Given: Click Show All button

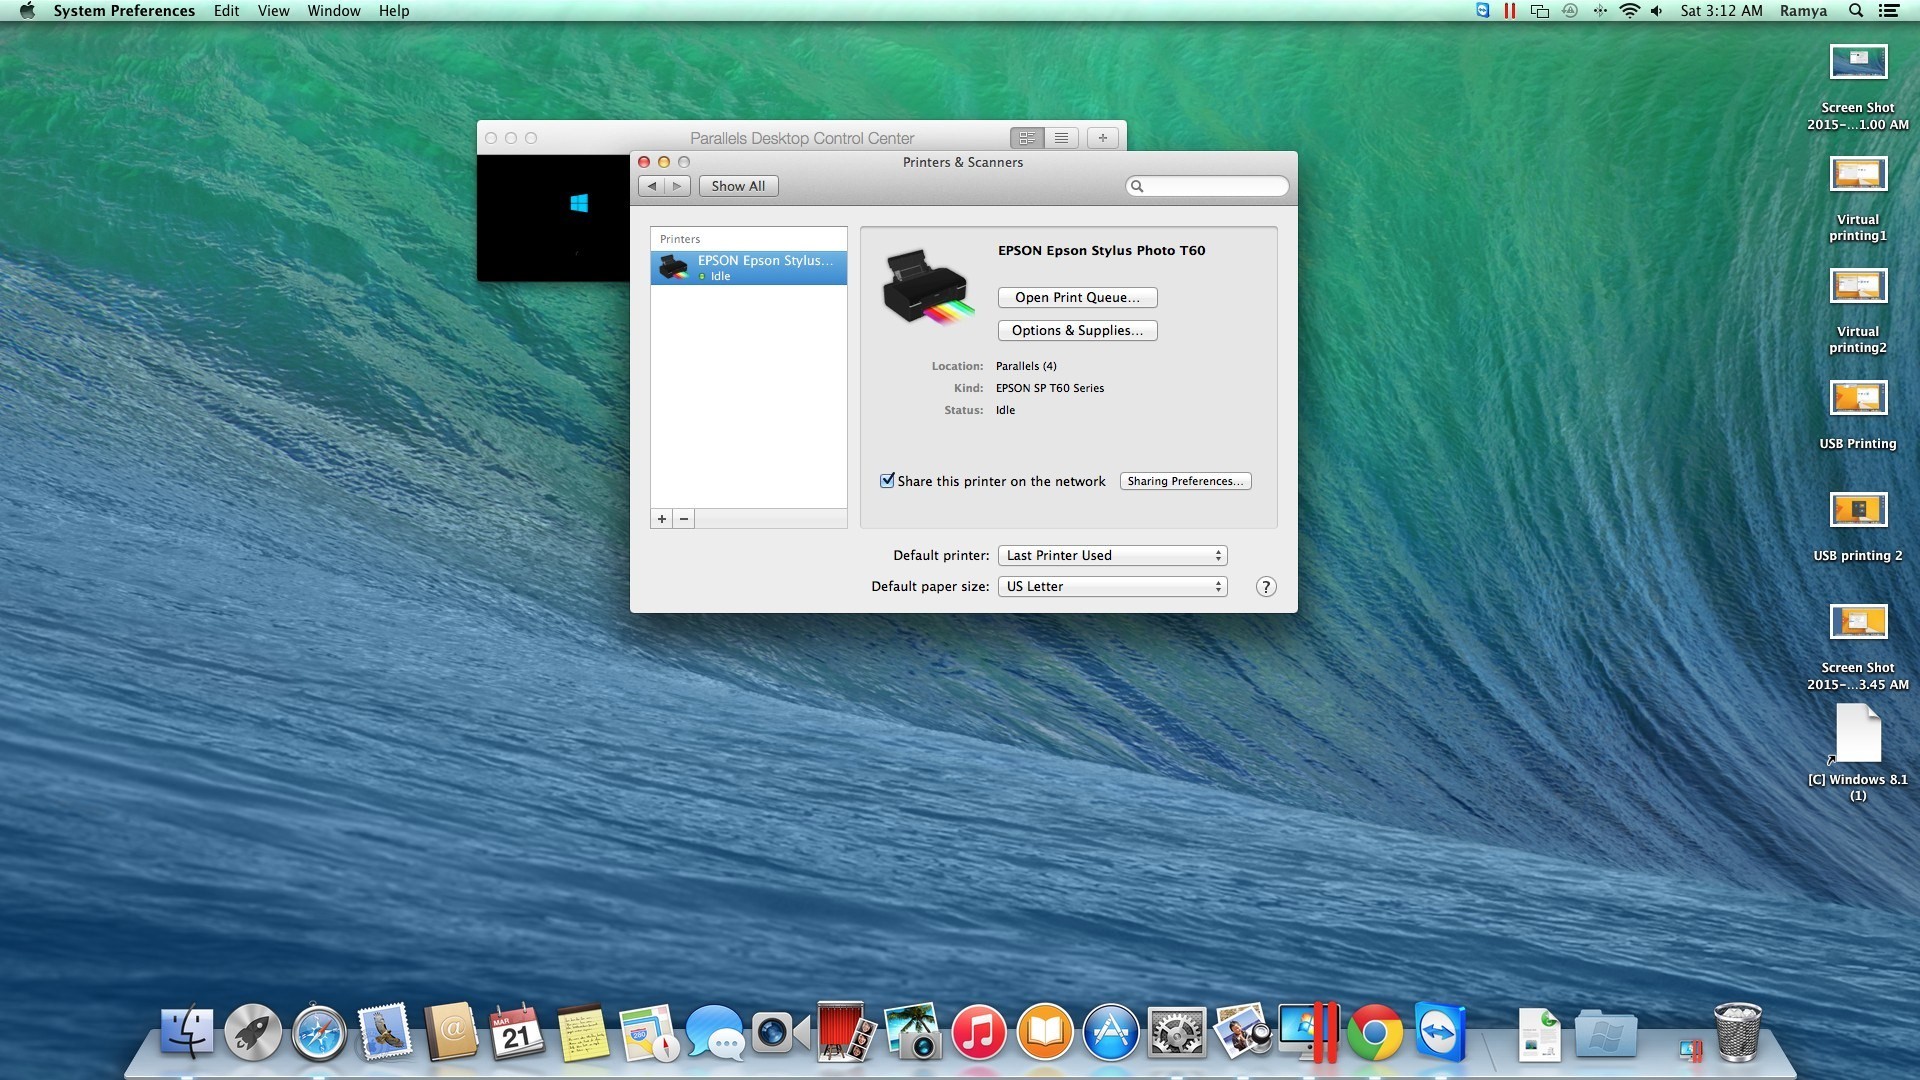Looking at the screenshot, I should click(738, 186).
